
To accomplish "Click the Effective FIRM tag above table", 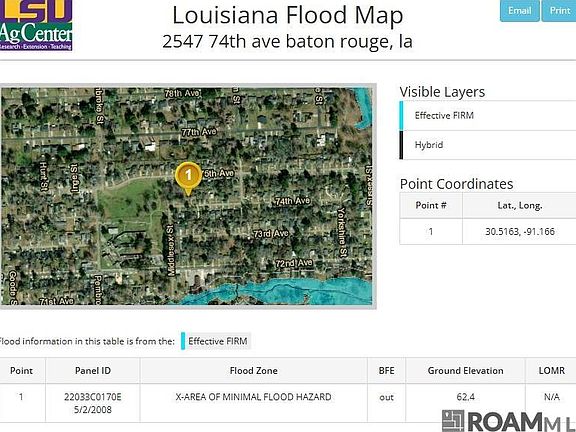I will [x=216, y=341].
